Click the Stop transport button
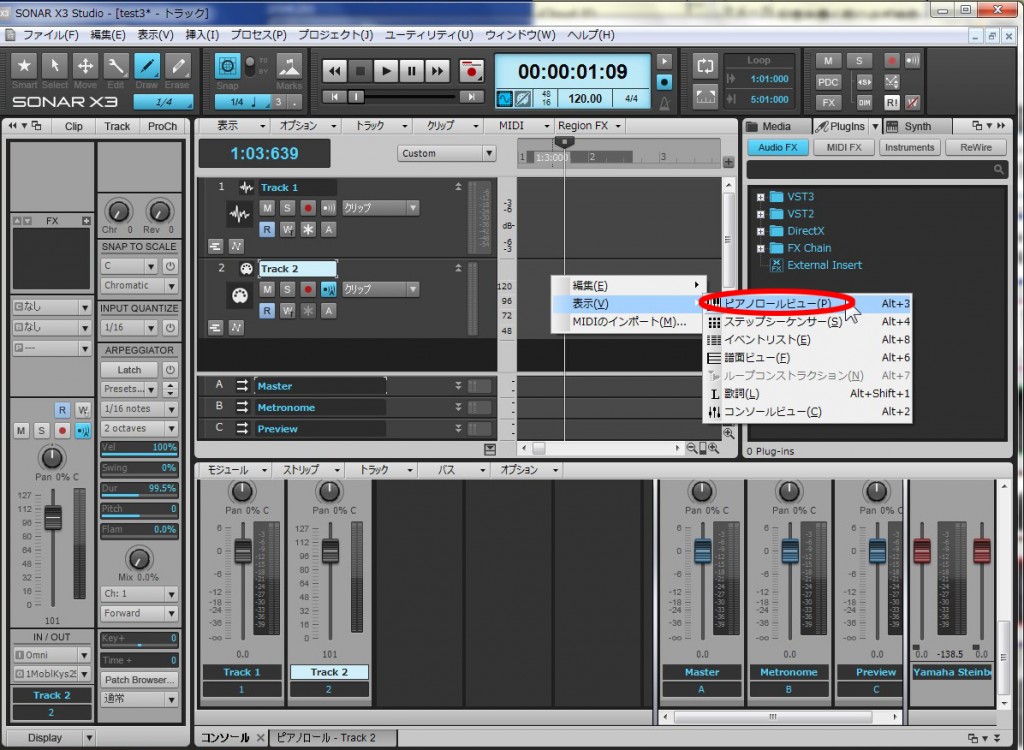This screenshot has height=750, width=1024. pos(359,71)
